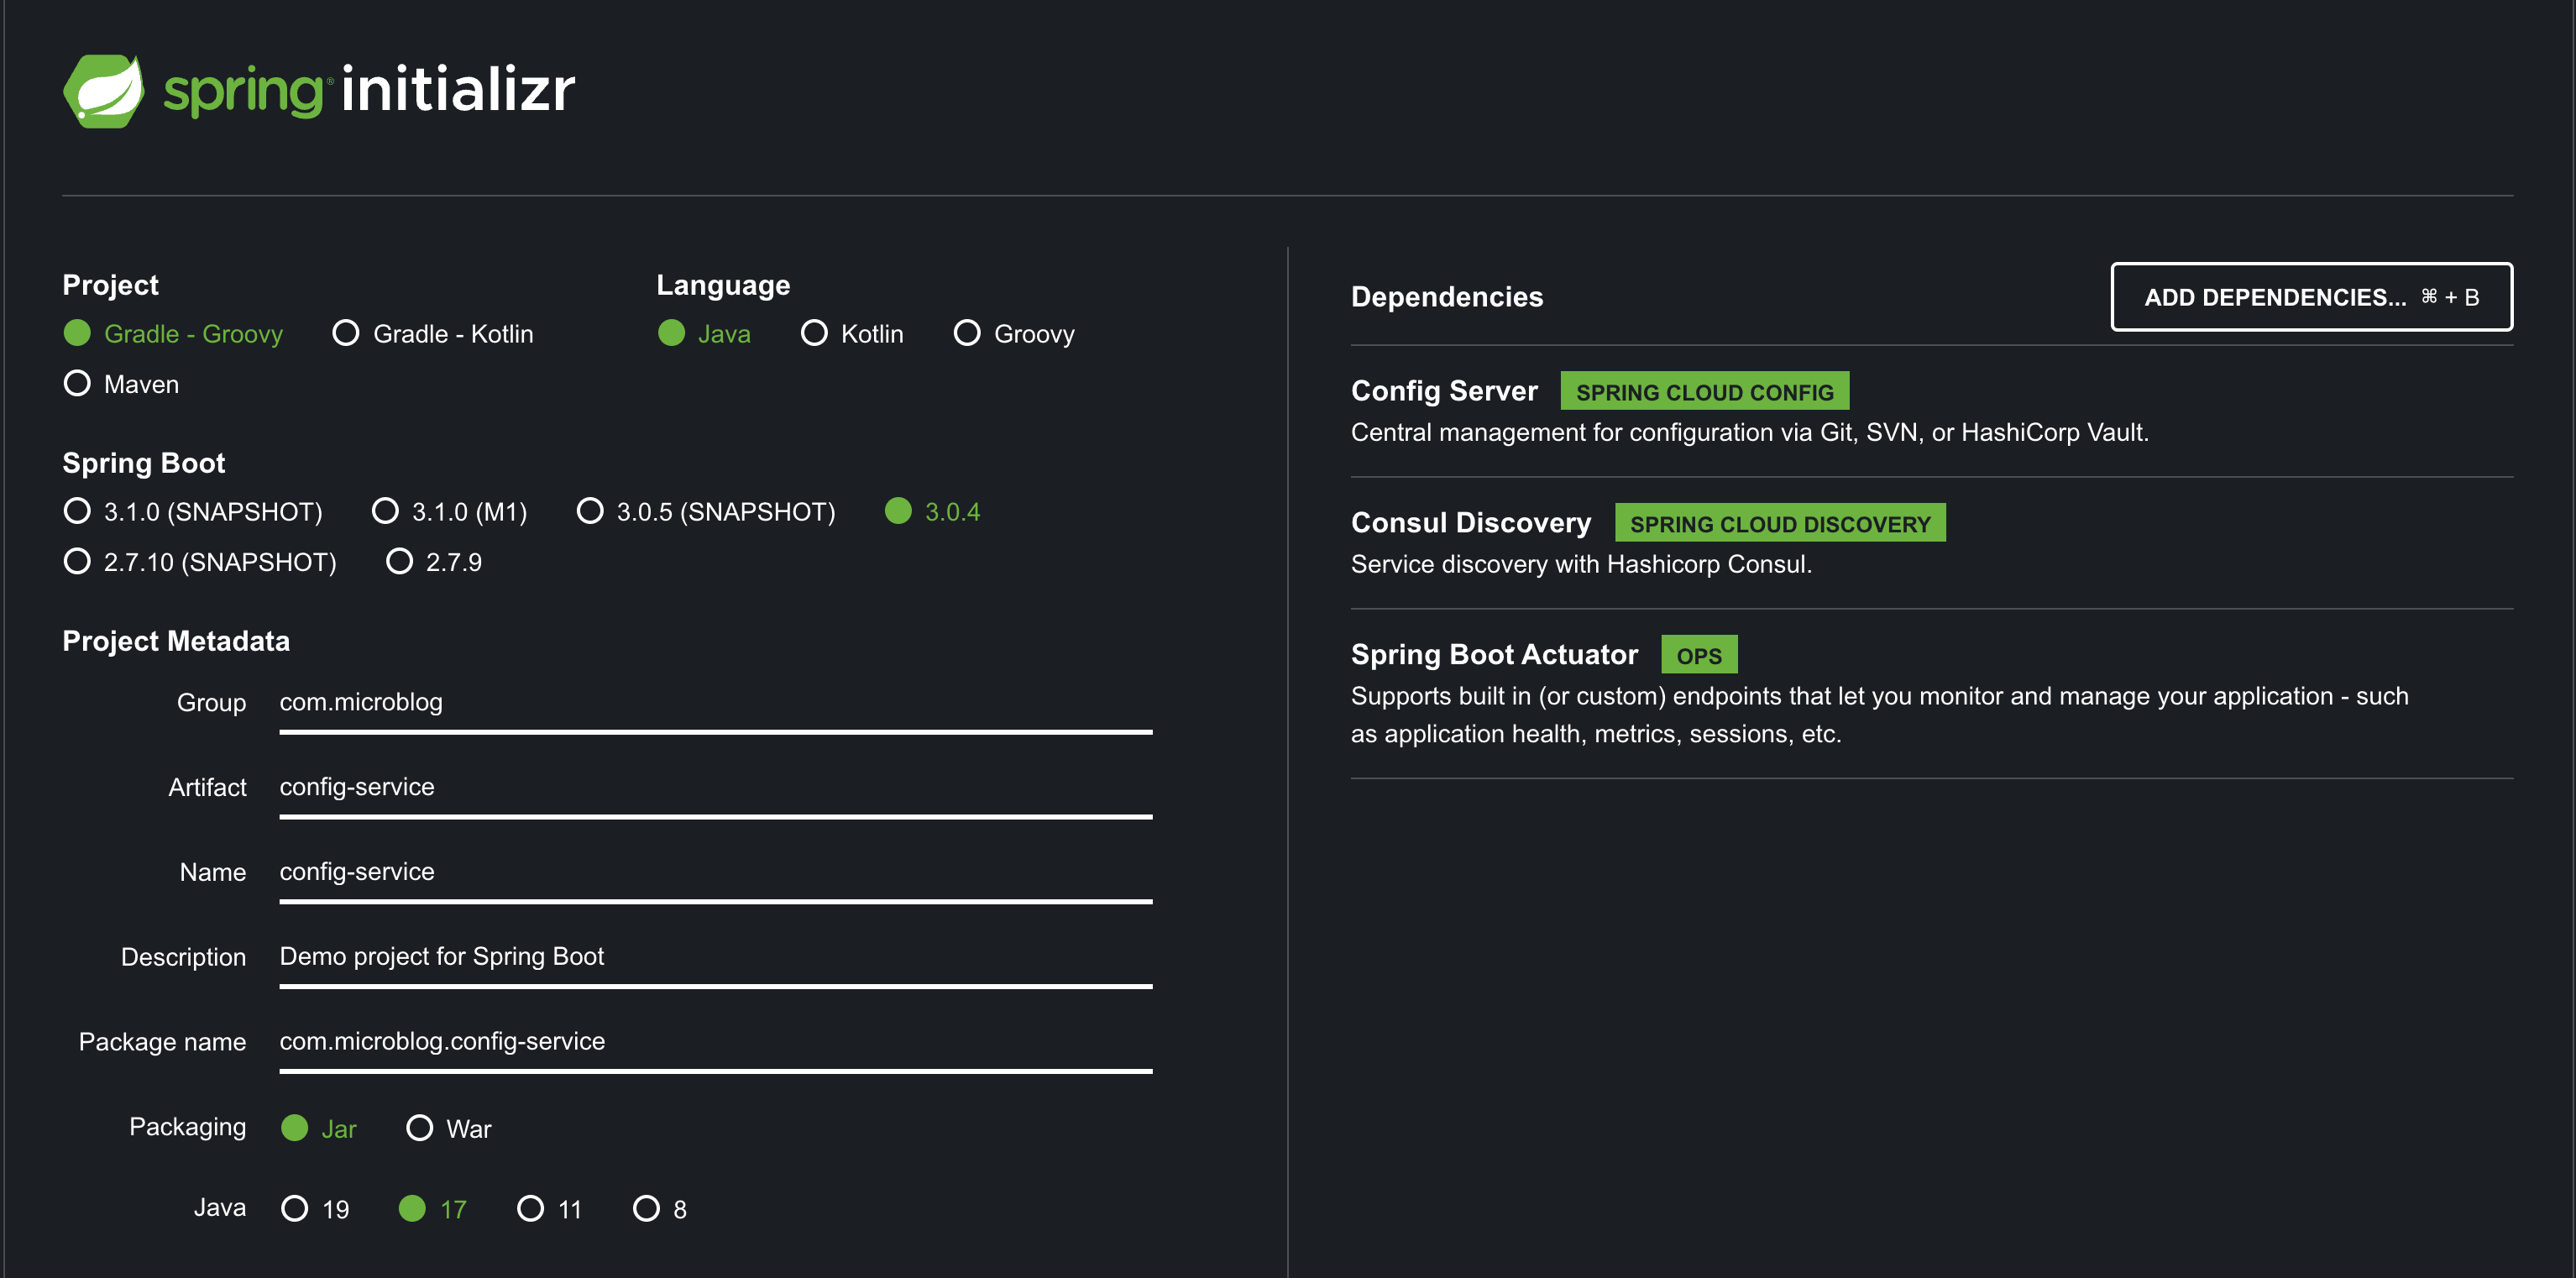Viewport: 2576px width, 1278px height.
Task: Click the Spring leaf logo icon
Action: 104,90
